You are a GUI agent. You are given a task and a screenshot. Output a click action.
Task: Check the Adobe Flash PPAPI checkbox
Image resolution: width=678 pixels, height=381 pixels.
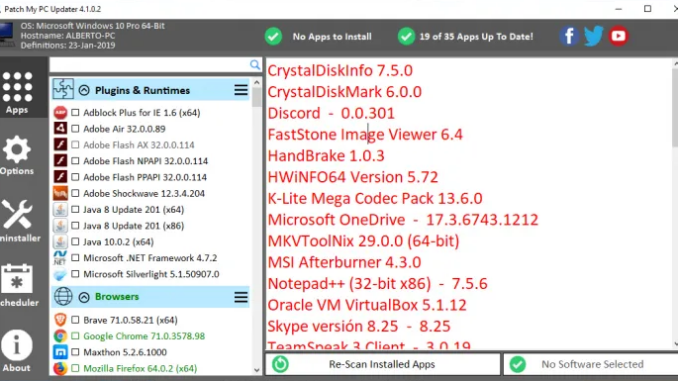pos(75,177)
